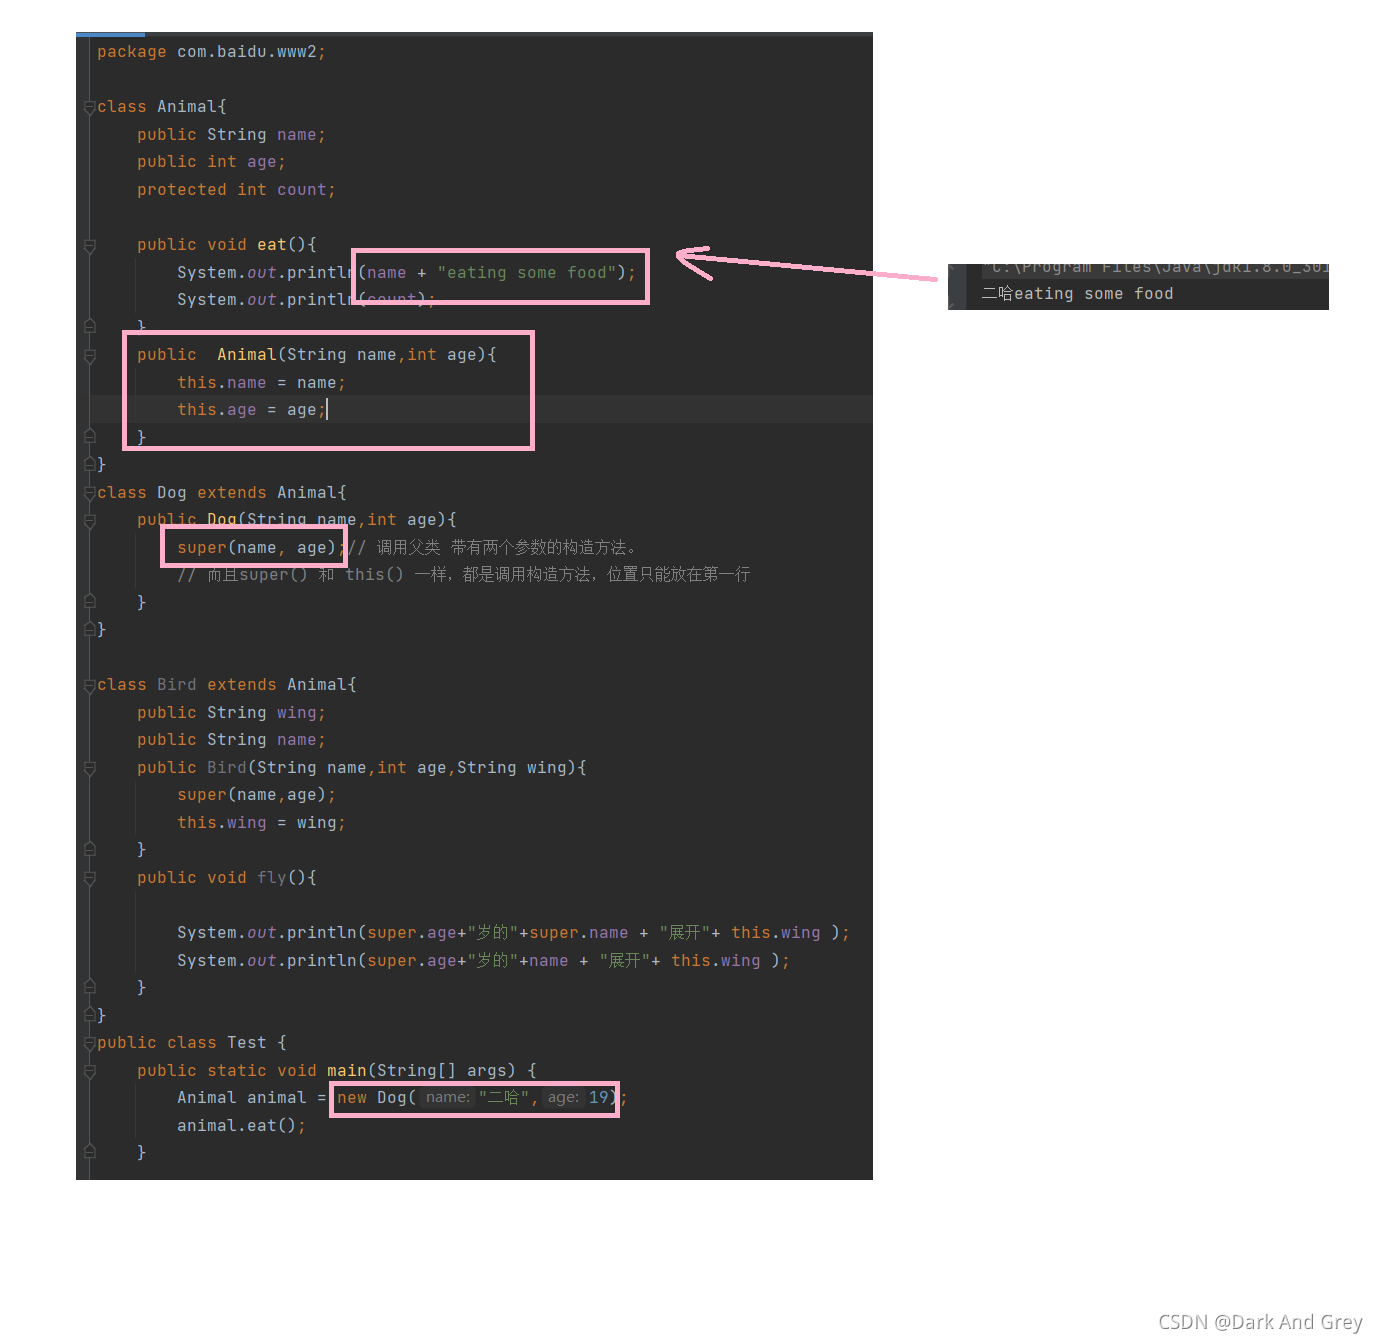Place cursor on 'this.age = age;' line
The width and height of the screenshot is (1378, 1343).
(251, 410)
